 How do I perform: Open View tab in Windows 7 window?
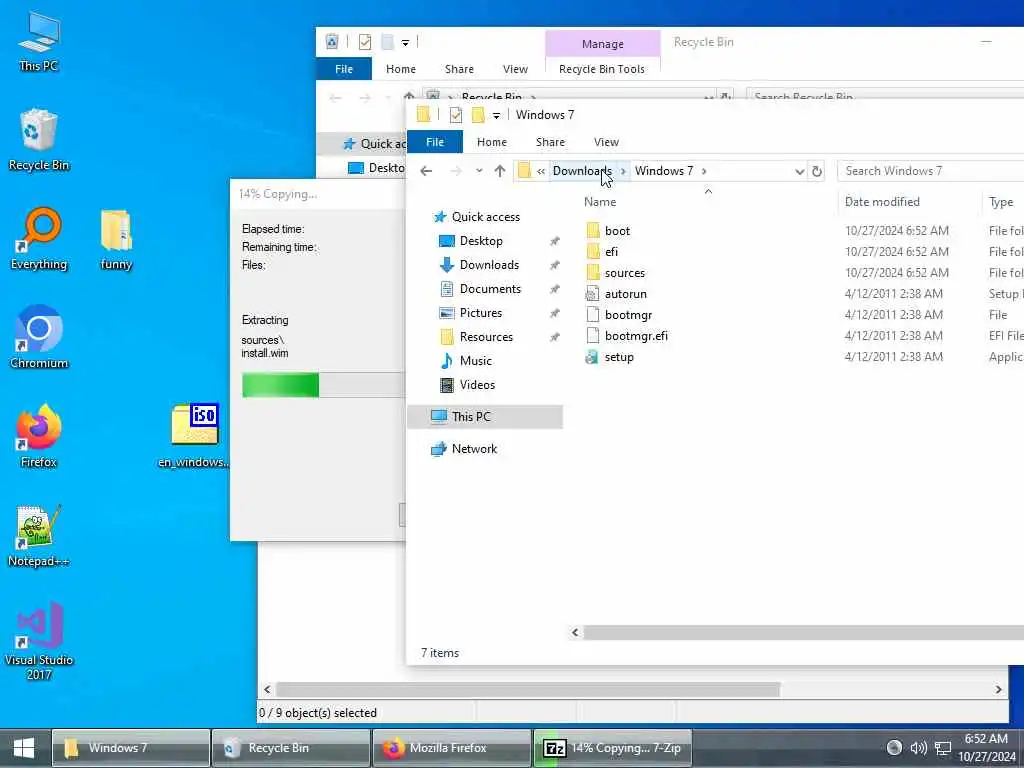[x=606, y=142]
